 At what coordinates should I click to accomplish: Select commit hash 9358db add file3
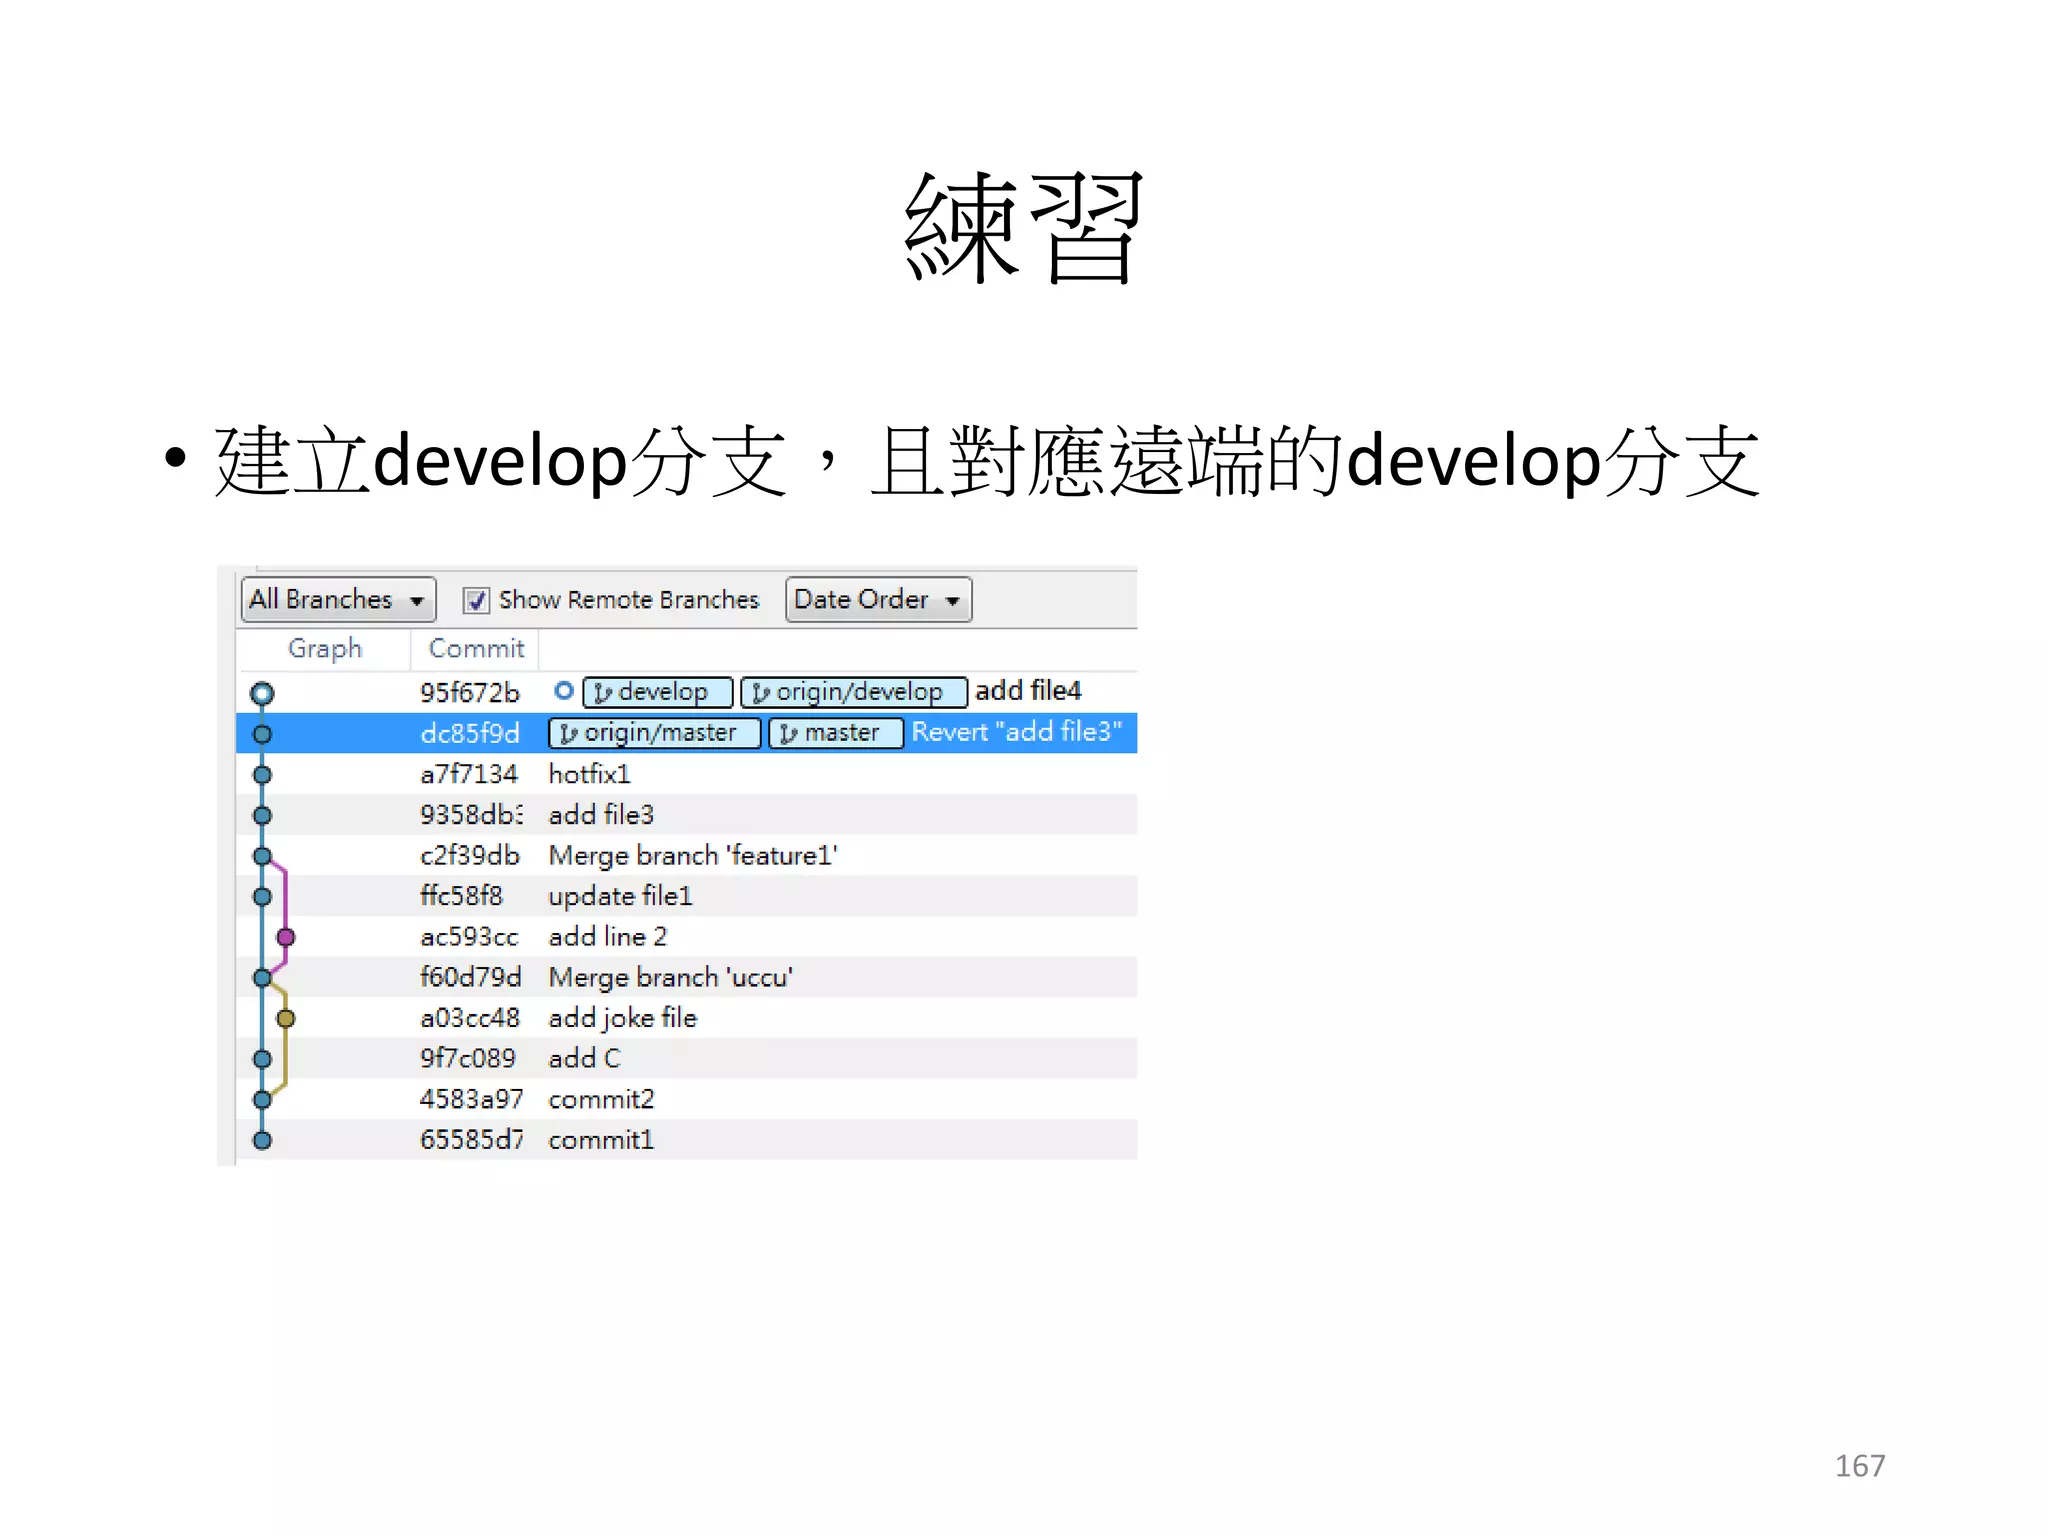pos(470,815)
